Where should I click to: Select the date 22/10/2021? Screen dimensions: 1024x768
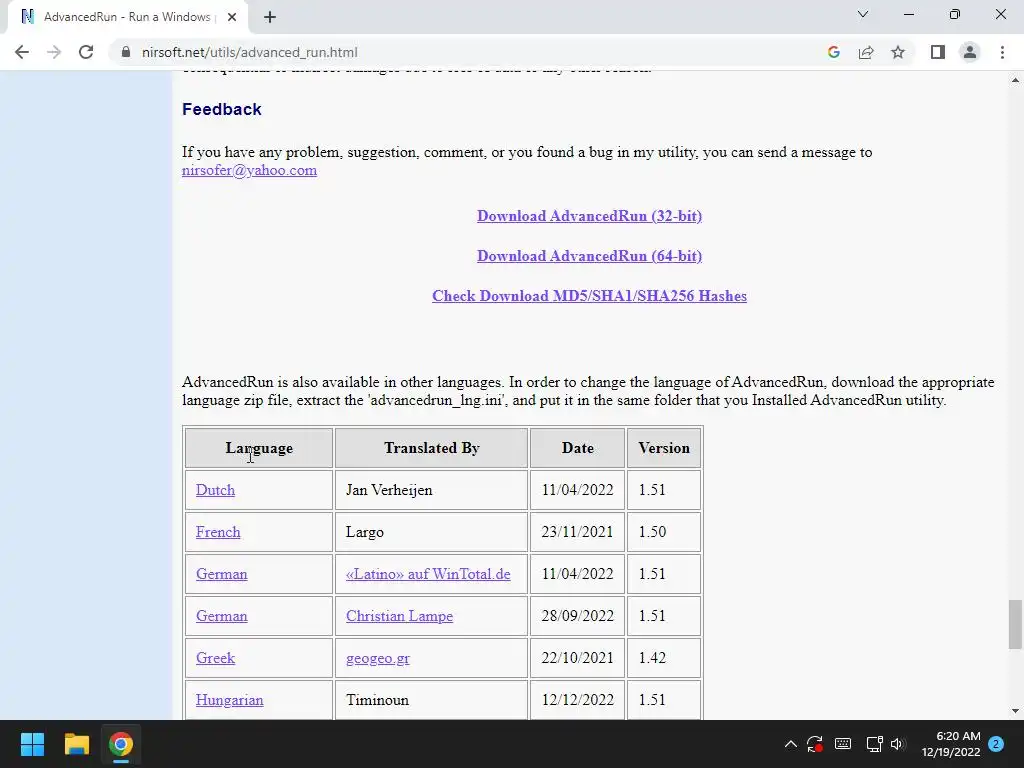577,658
